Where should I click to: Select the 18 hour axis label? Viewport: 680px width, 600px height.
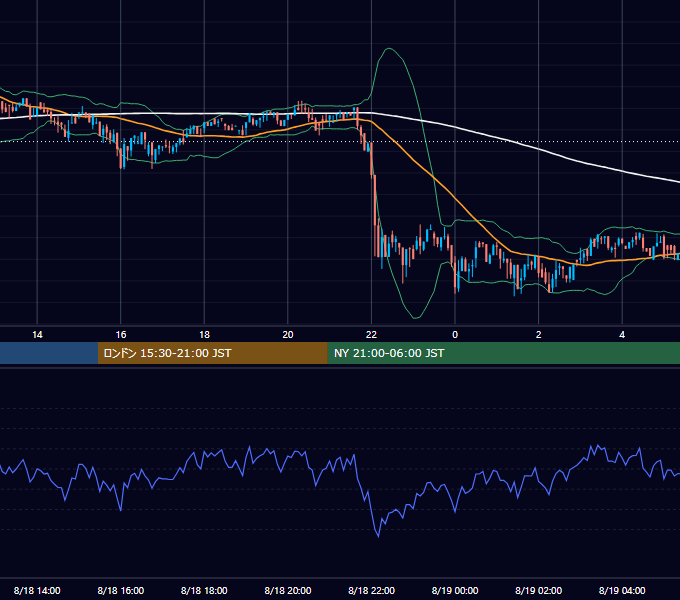click(204, 335)
